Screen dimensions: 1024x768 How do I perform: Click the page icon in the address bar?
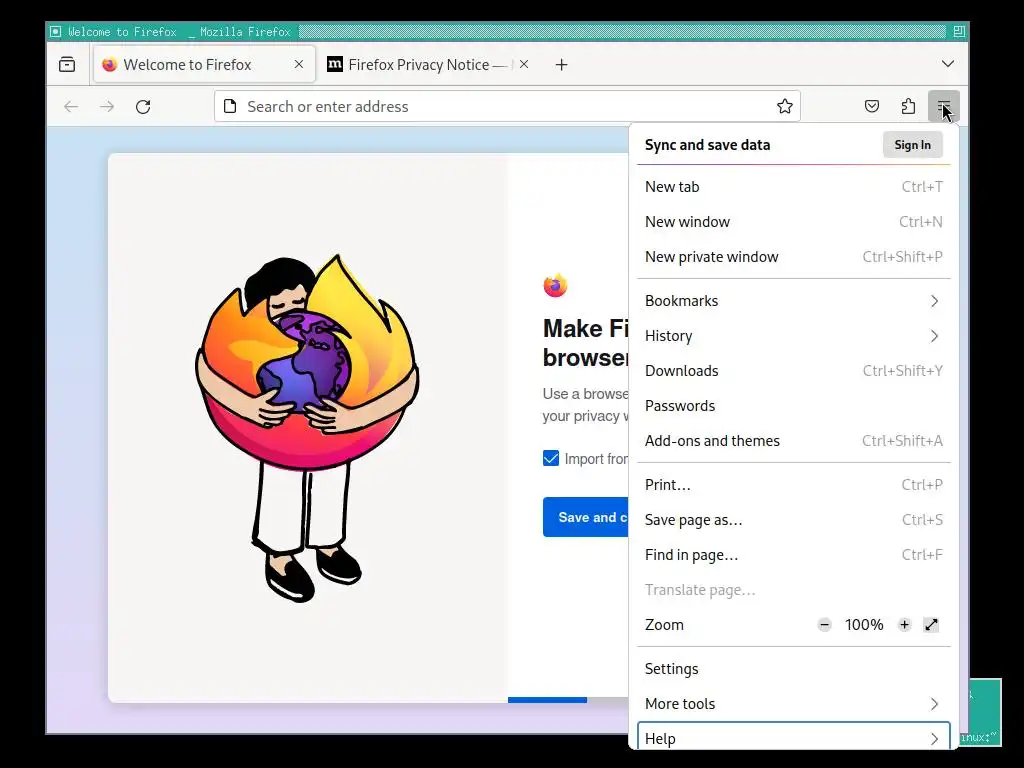pos(230,106)
